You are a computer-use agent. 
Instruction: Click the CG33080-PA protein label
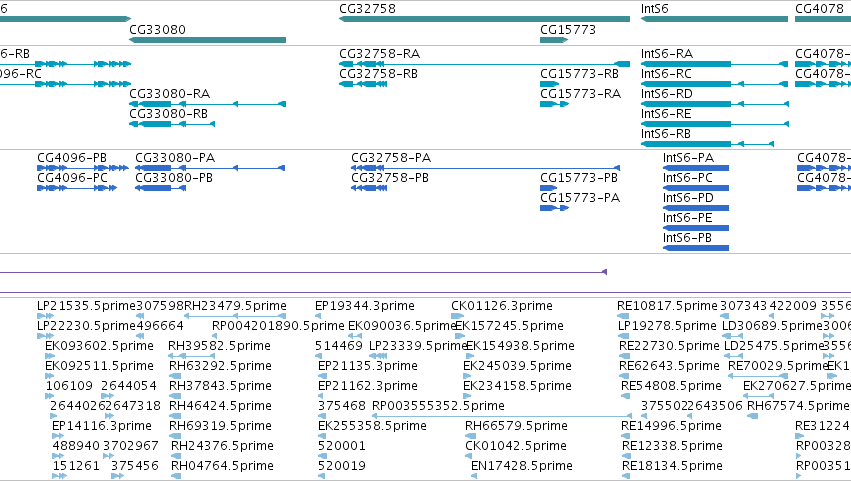point(175,157)
